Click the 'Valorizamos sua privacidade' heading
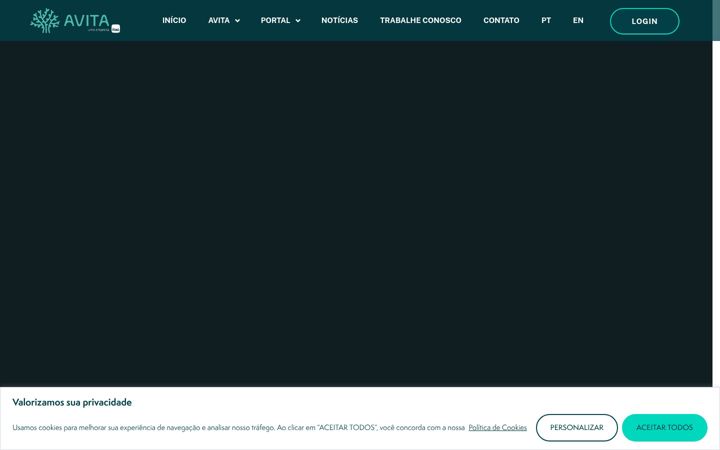 point(72,402)
